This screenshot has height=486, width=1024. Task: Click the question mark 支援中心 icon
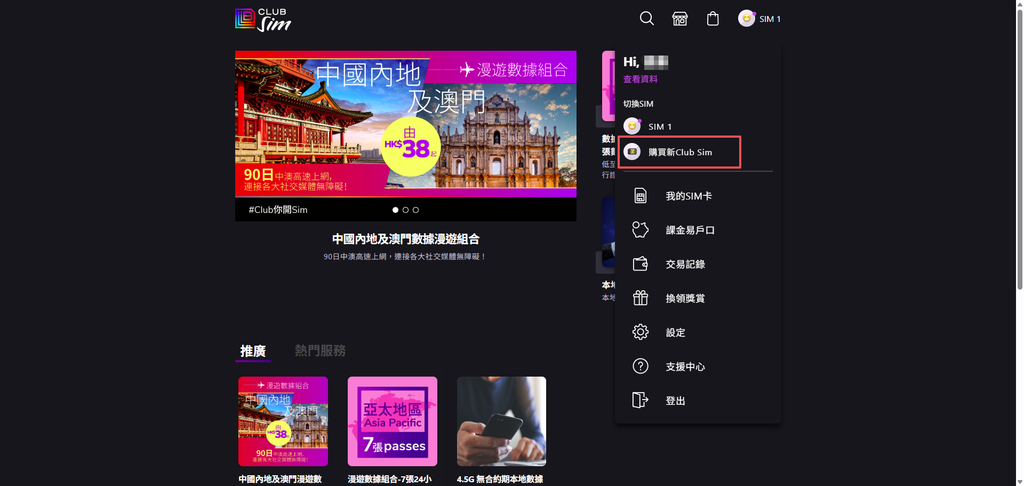(641, 366)
